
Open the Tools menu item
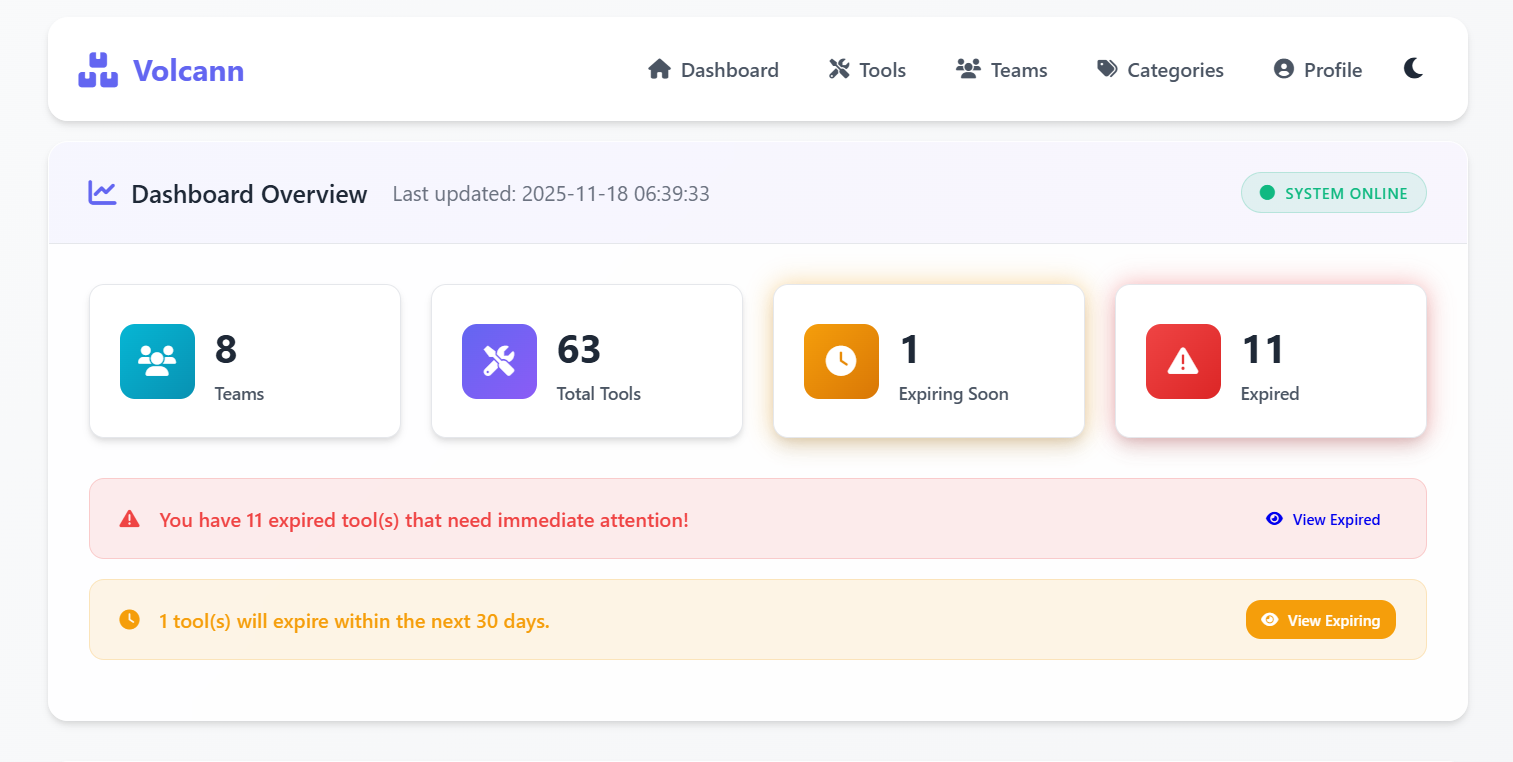tap(866, 70)
